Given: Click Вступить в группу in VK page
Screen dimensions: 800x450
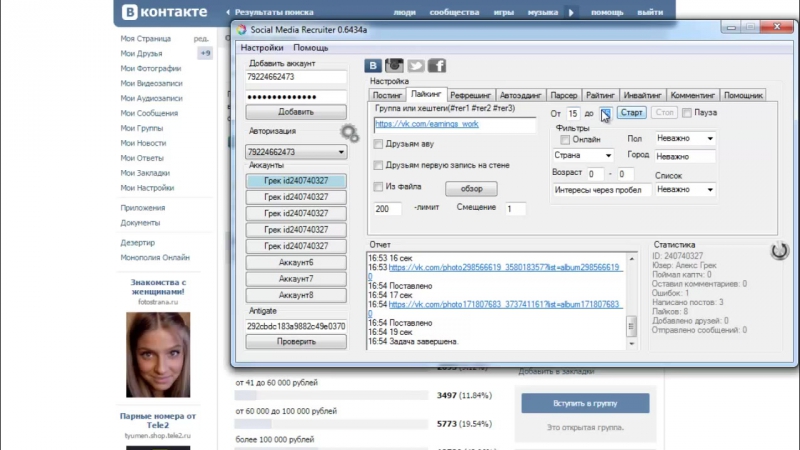Looking at the screenshot, I should pos(585,403).
